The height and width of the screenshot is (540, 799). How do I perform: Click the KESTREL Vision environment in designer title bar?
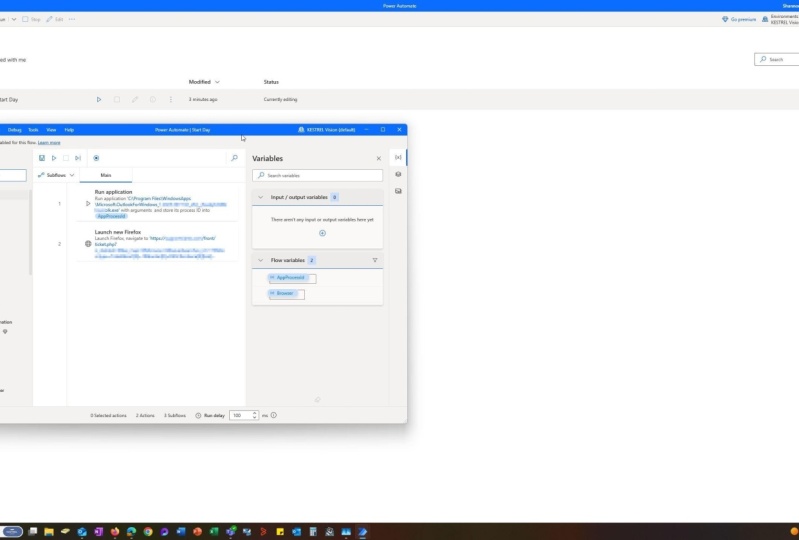pos(327,130)
